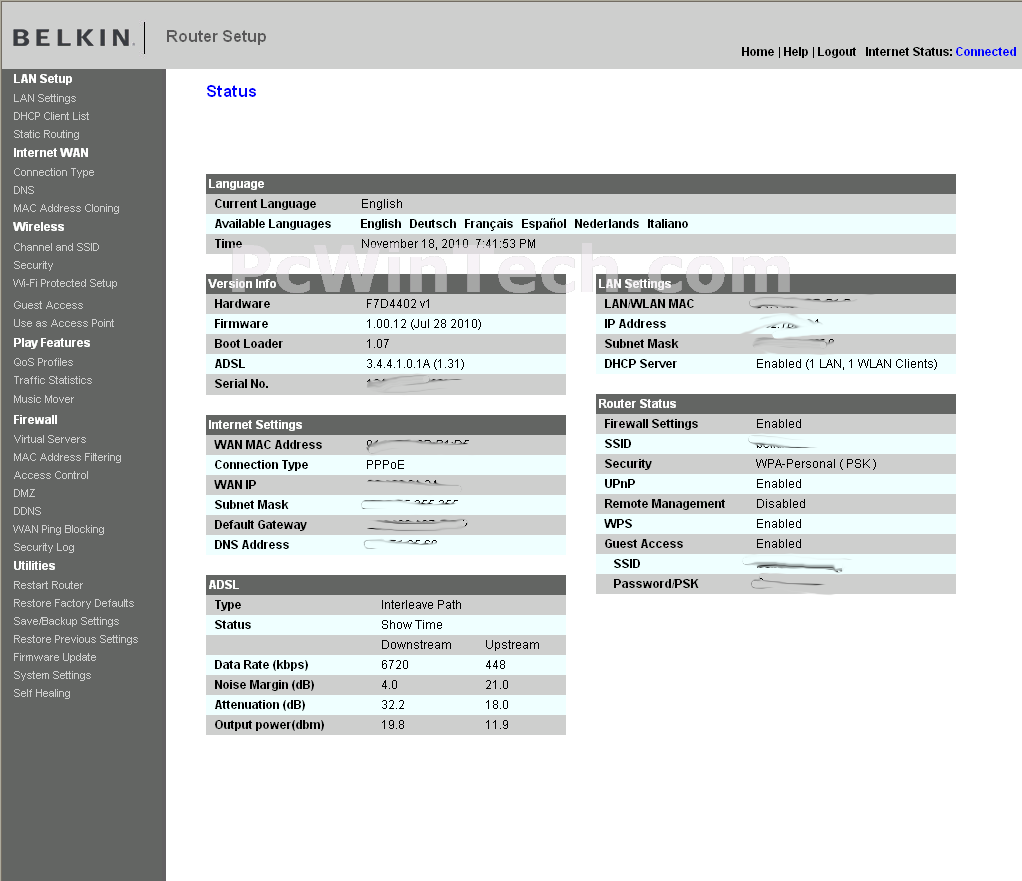Screen dimensions: 1022x881
Task: Click the PPPoE connection type value
Action: pos(385,465)
